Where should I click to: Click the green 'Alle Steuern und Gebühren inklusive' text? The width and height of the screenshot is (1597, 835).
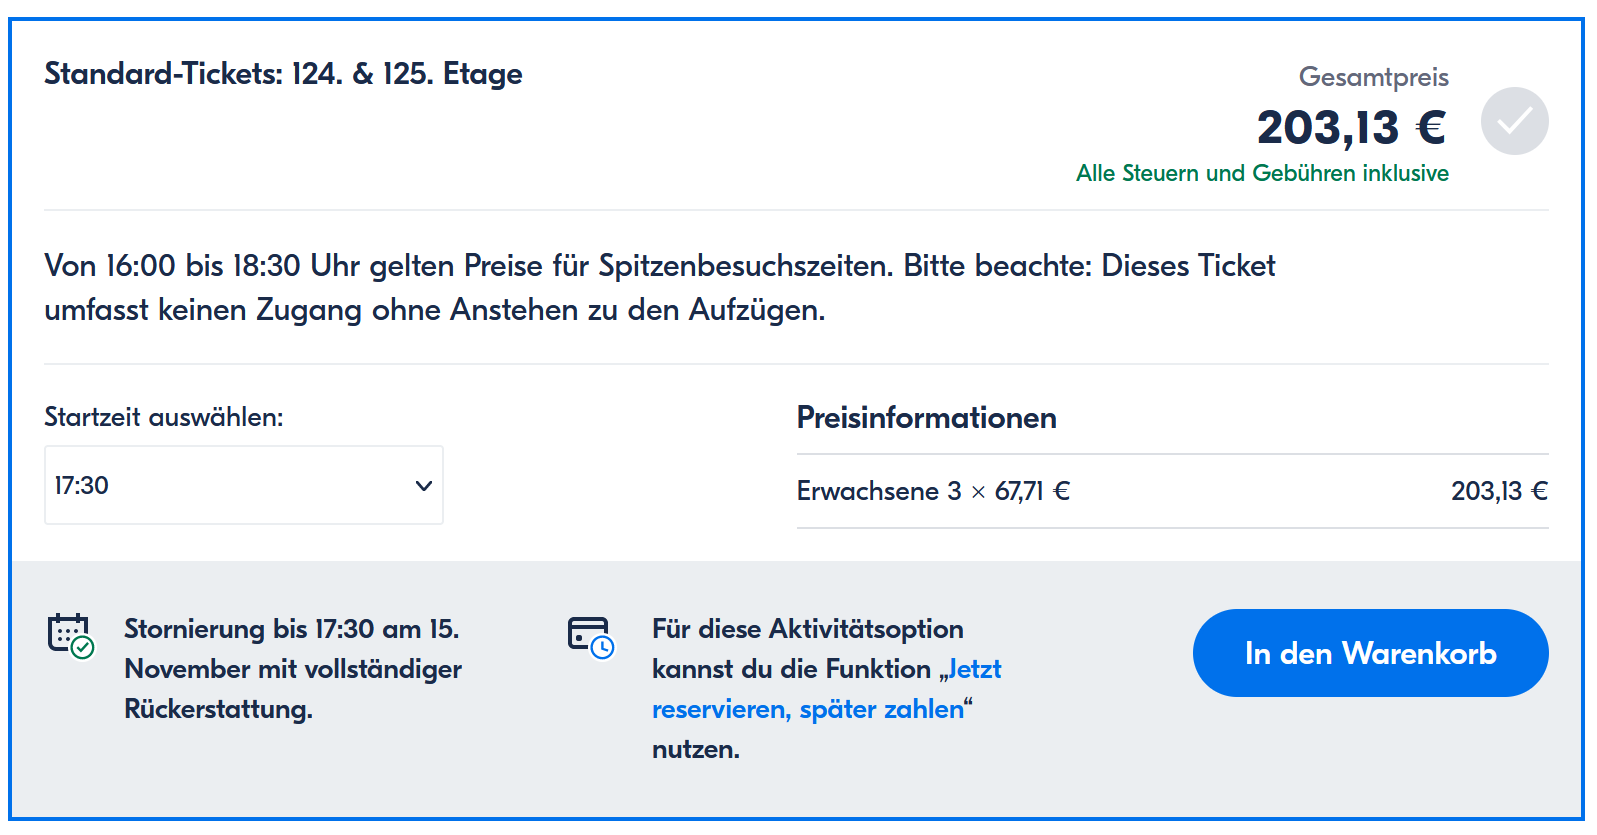coord(1262,173)
